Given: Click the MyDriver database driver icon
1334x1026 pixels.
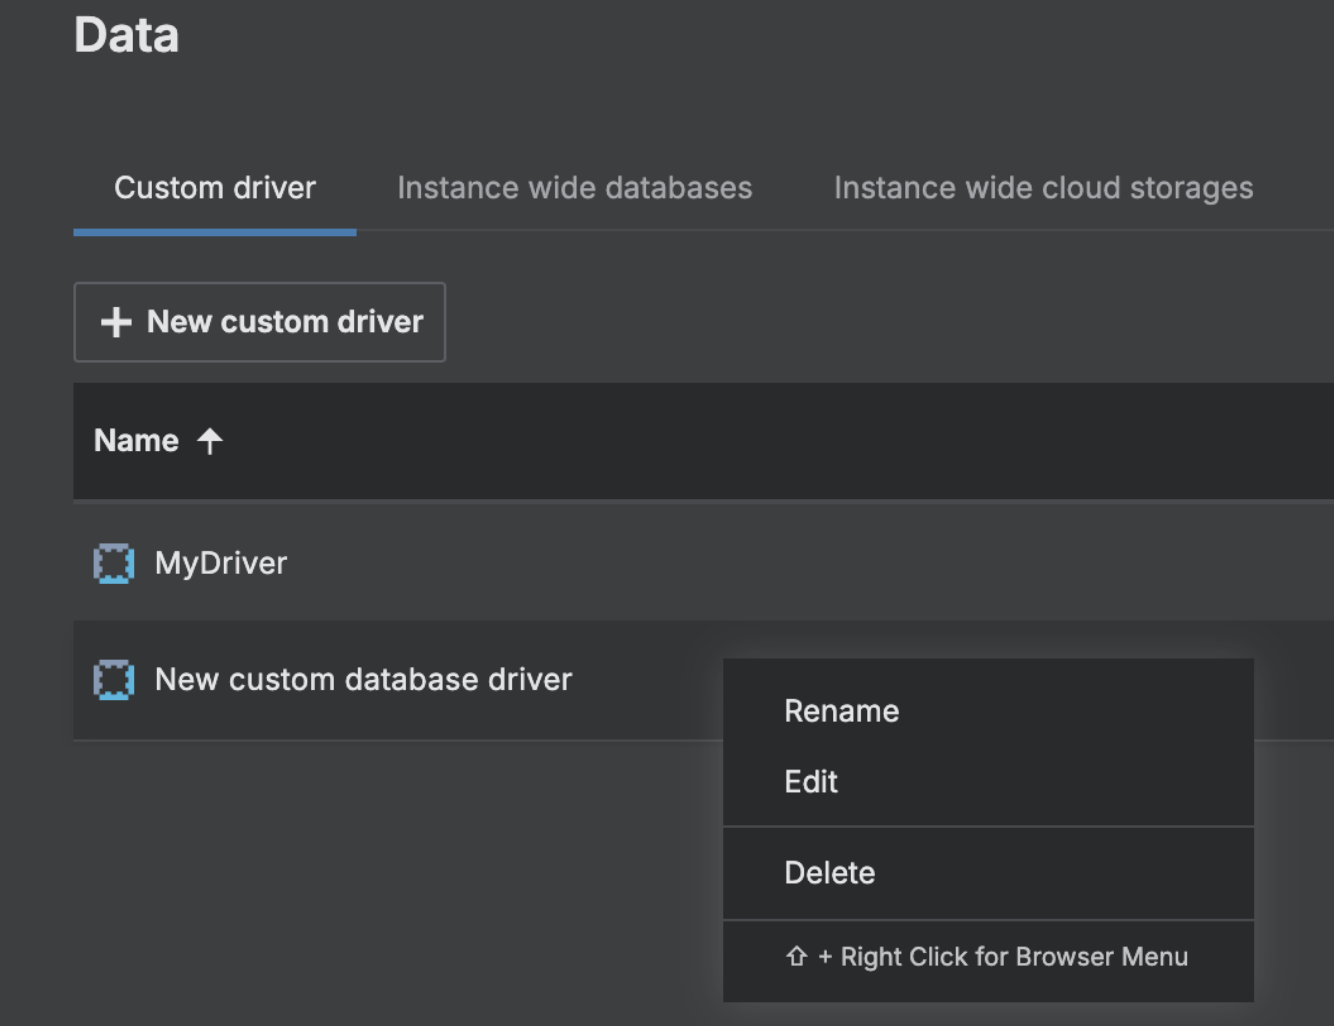Looking at the screenshot, I should pyautogui.click(x=113, y=562).
